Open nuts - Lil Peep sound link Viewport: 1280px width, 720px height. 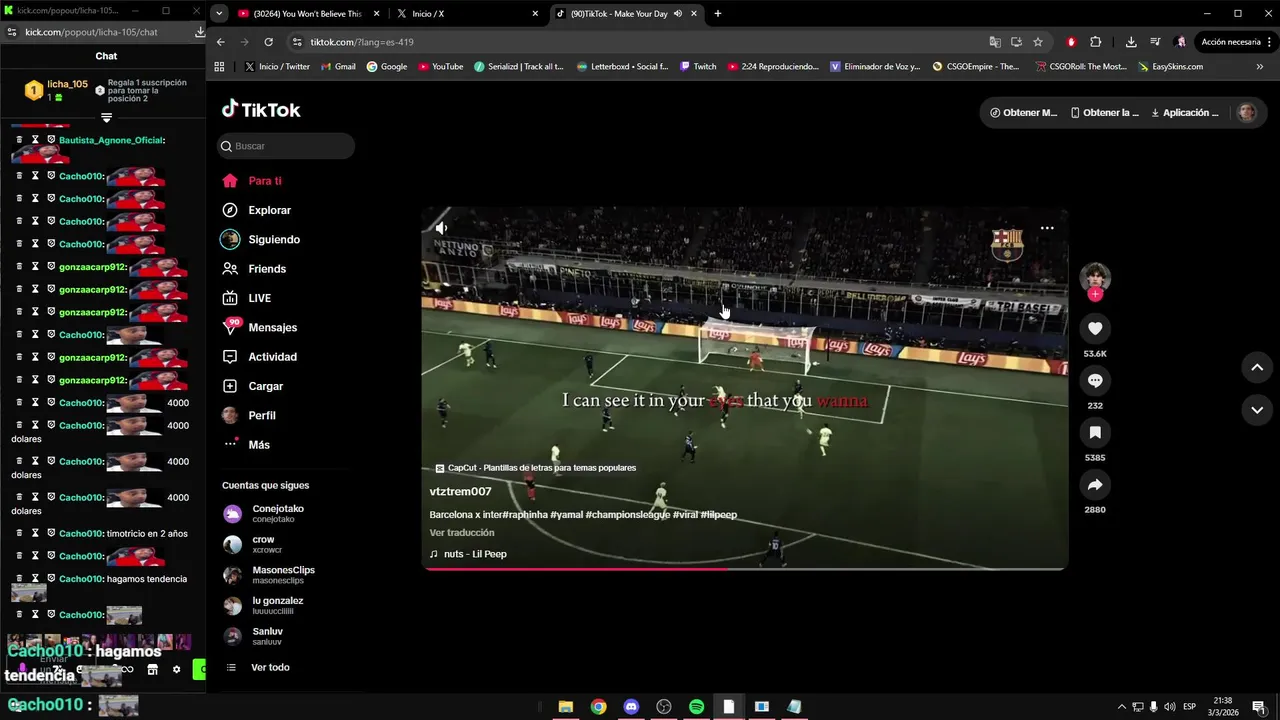coord(468,554)
